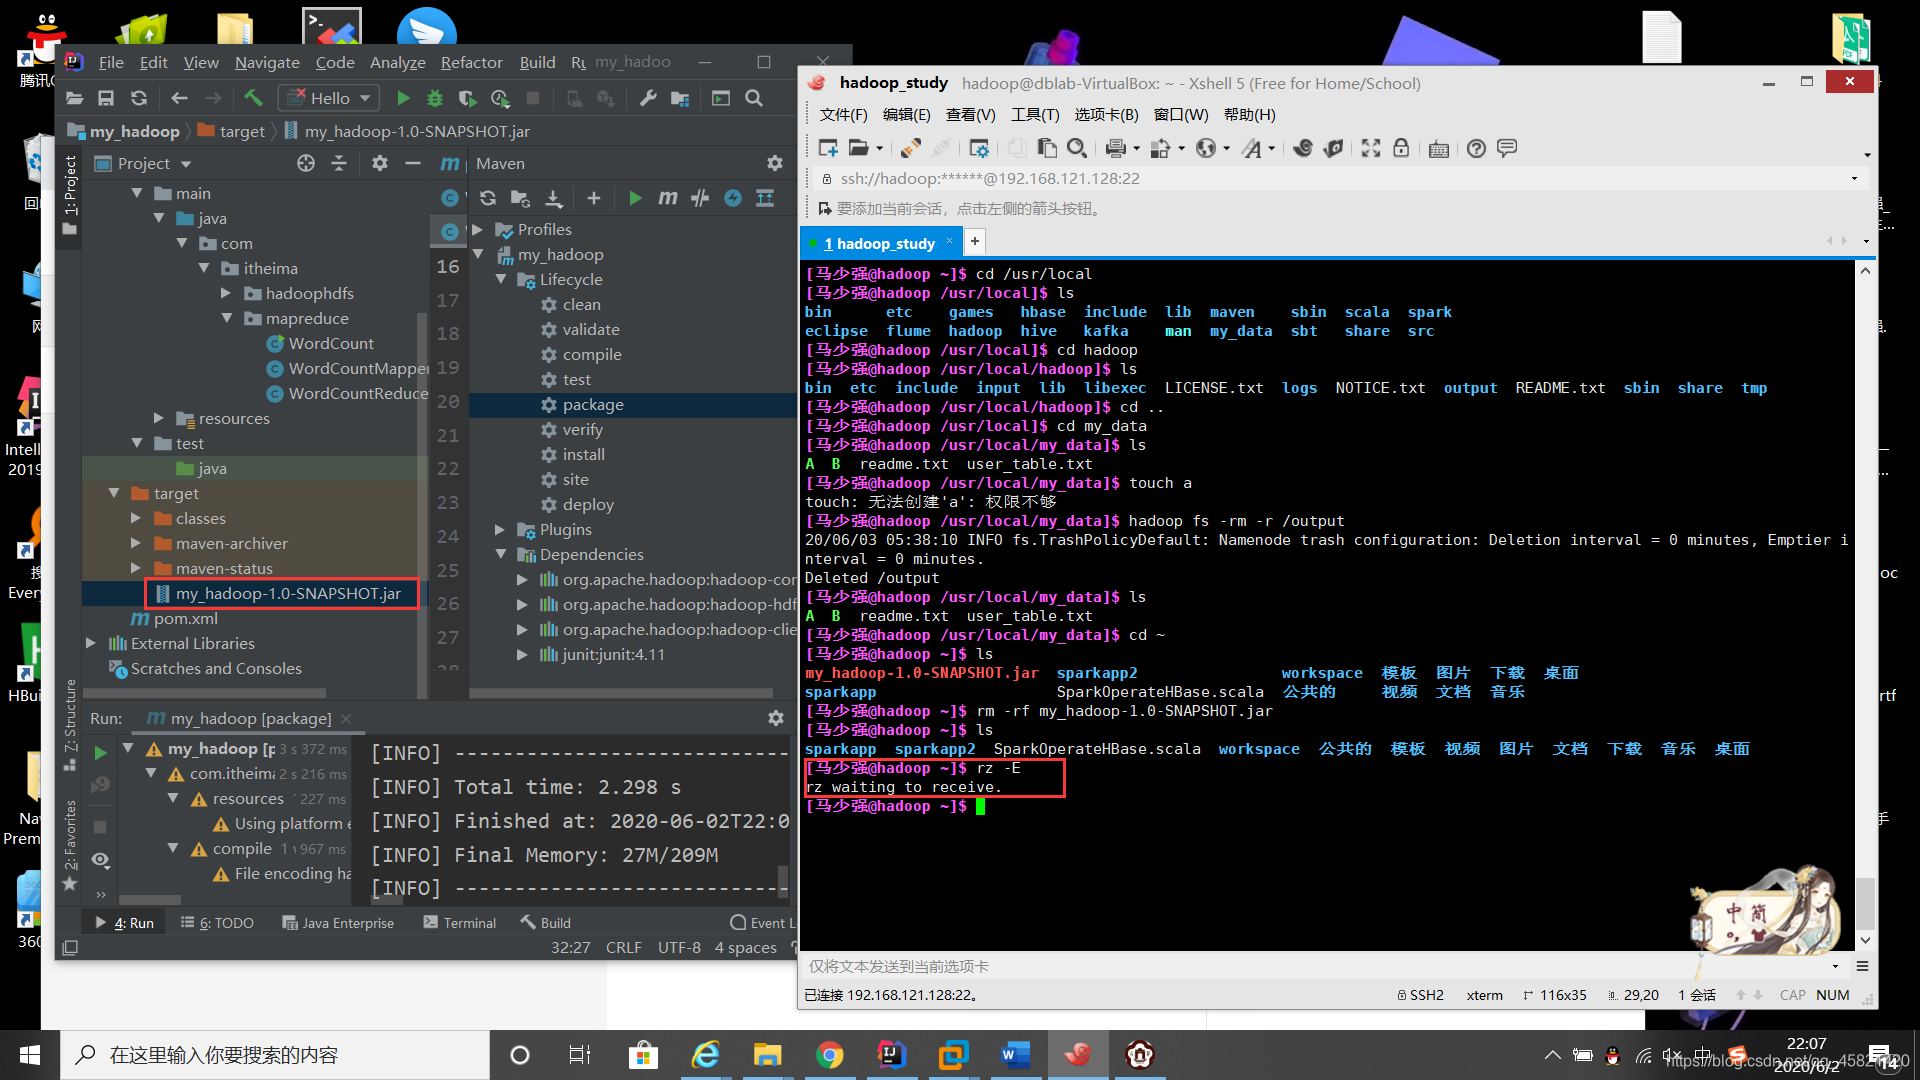Click the green Run button in IntelliJ toolbar
1920x1080 pixels.
(403, 98)
